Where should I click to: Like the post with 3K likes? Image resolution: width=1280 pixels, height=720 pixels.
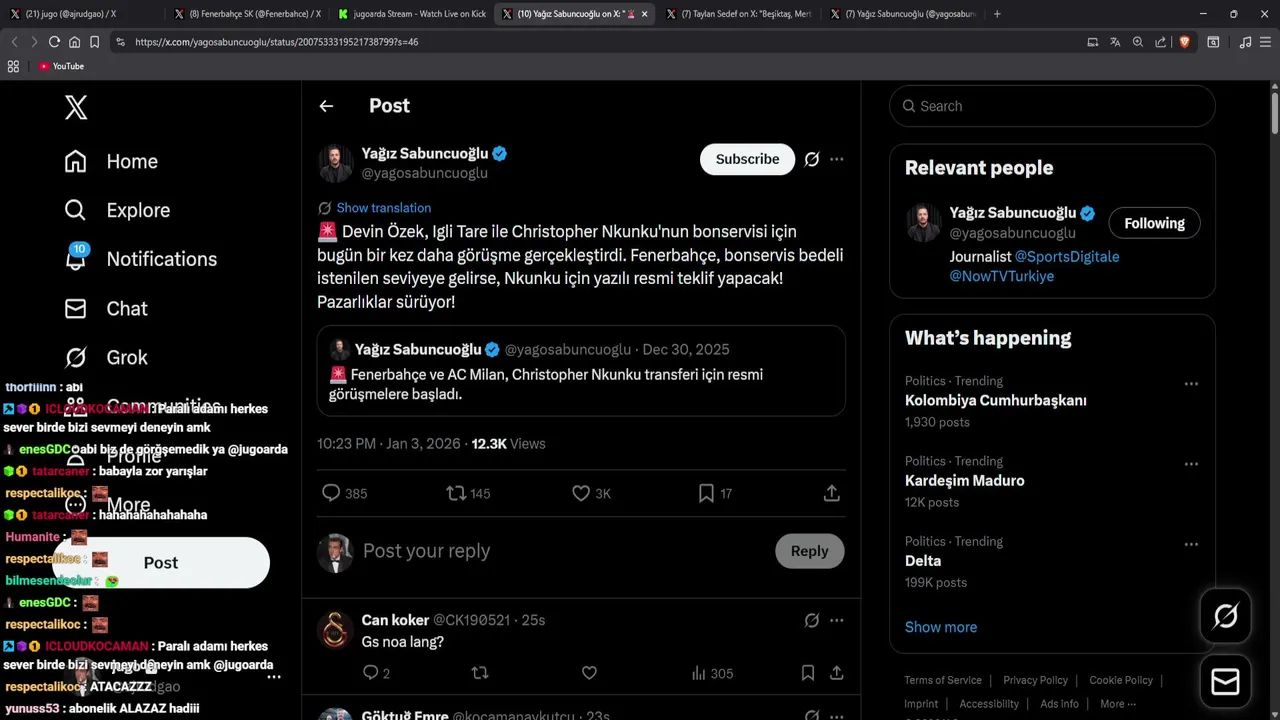point(581,493)
